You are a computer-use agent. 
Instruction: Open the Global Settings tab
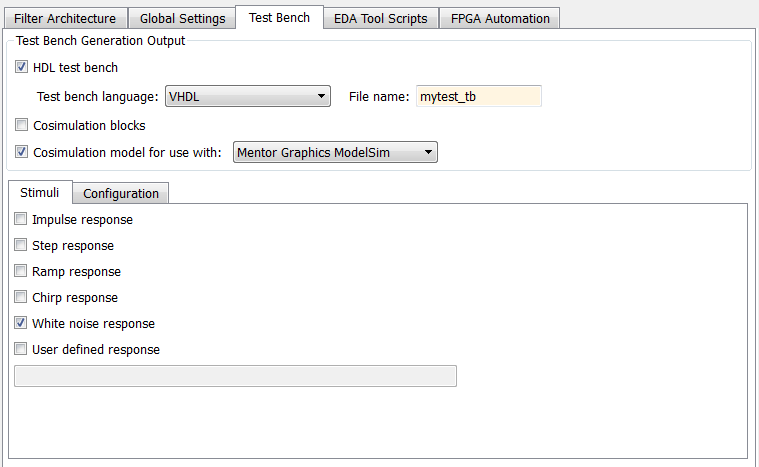pos(182,18)
